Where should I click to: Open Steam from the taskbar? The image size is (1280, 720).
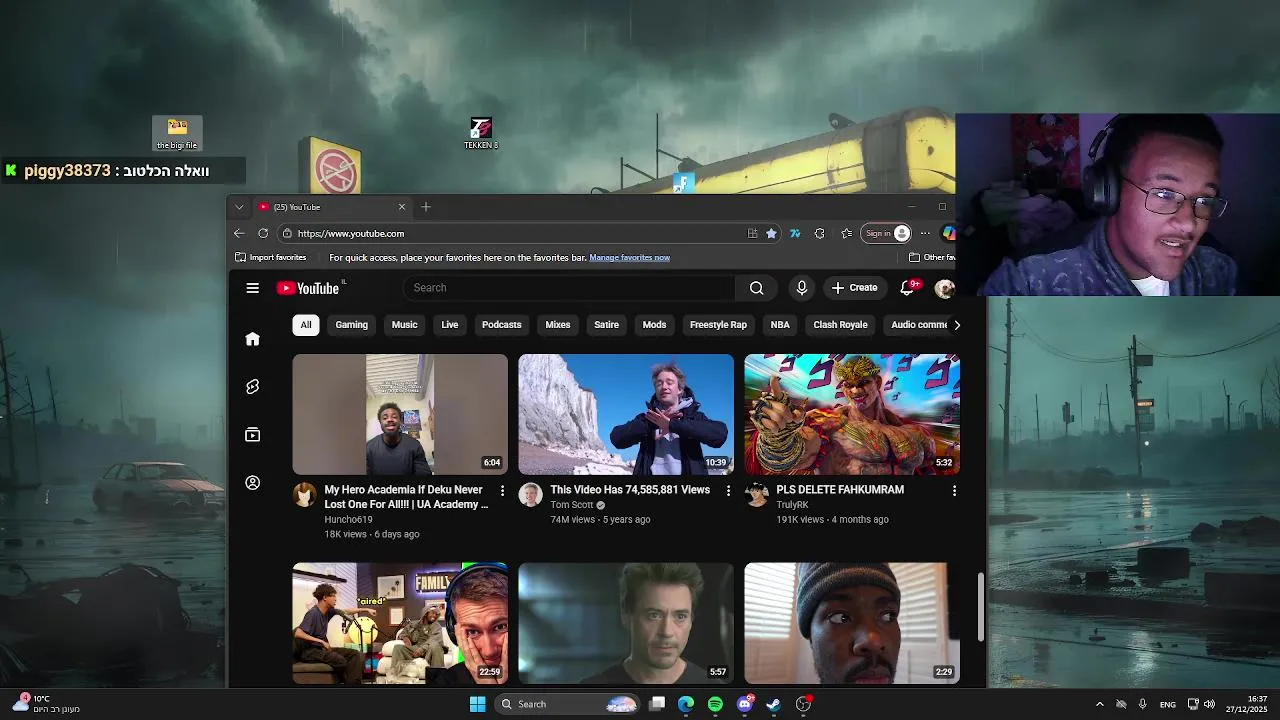click(773, 704)
